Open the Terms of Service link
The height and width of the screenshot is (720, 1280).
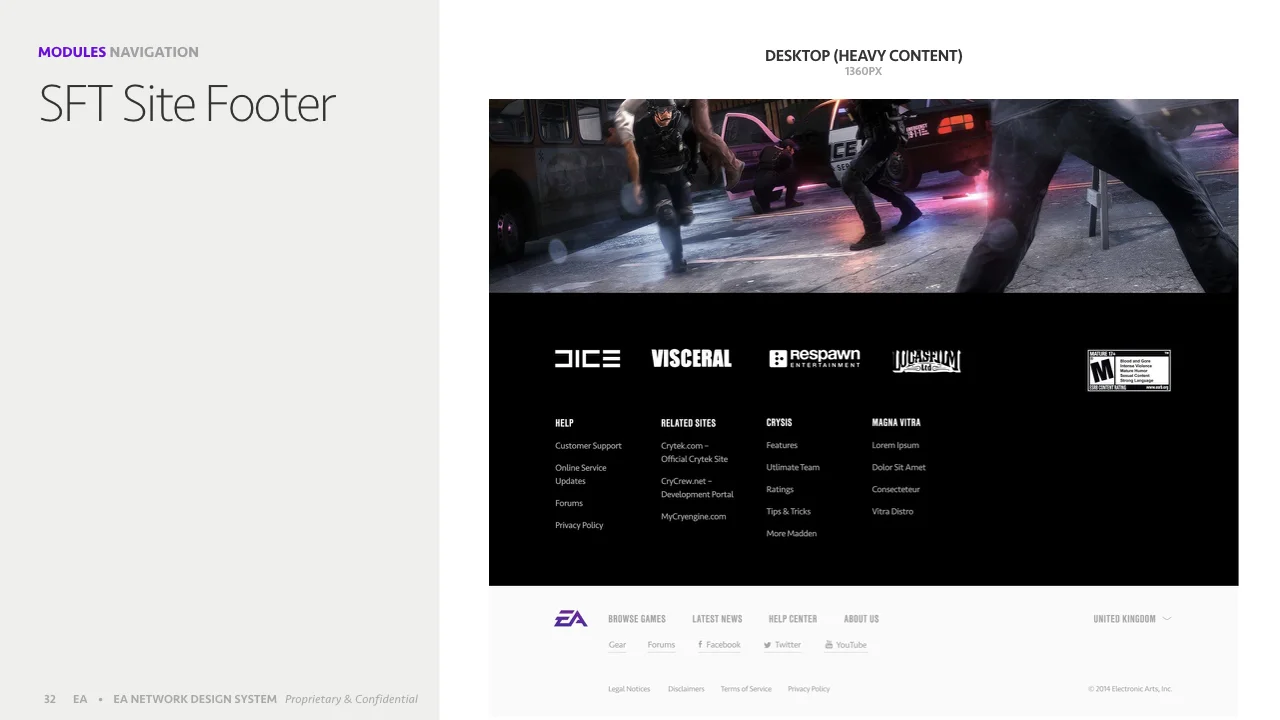[746, 689]
